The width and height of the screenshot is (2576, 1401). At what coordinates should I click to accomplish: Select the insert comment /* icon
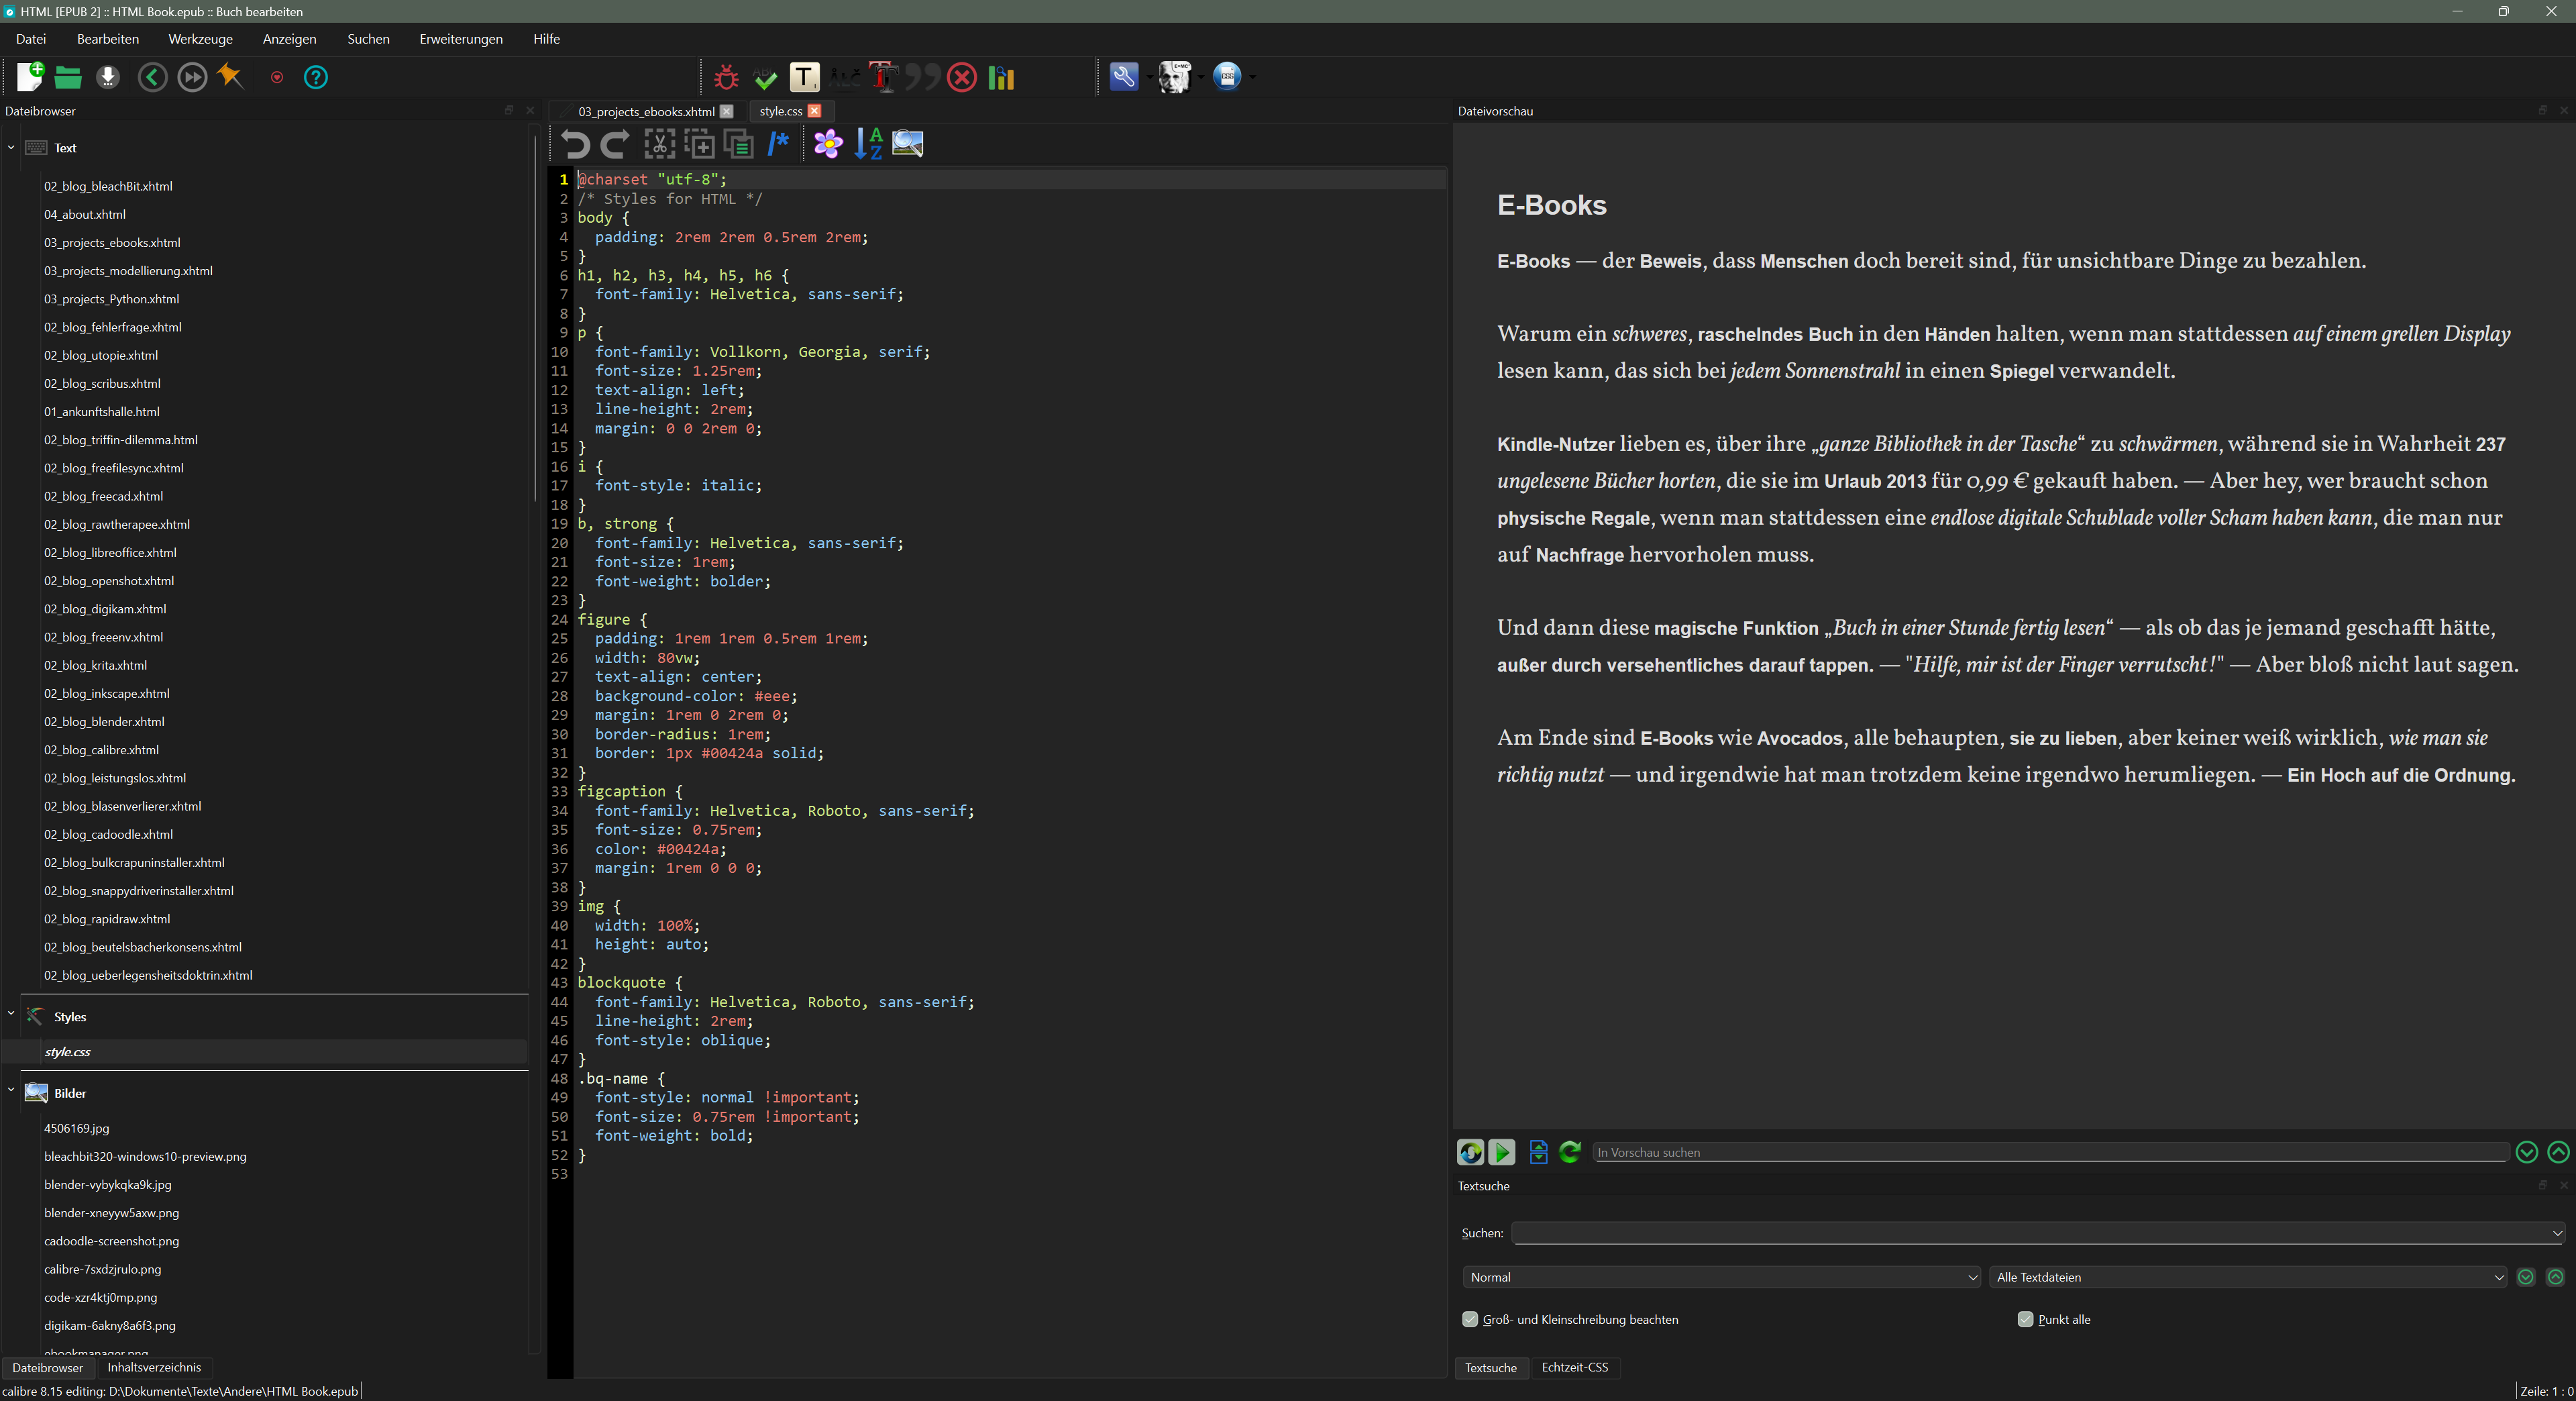click(778, 144)
